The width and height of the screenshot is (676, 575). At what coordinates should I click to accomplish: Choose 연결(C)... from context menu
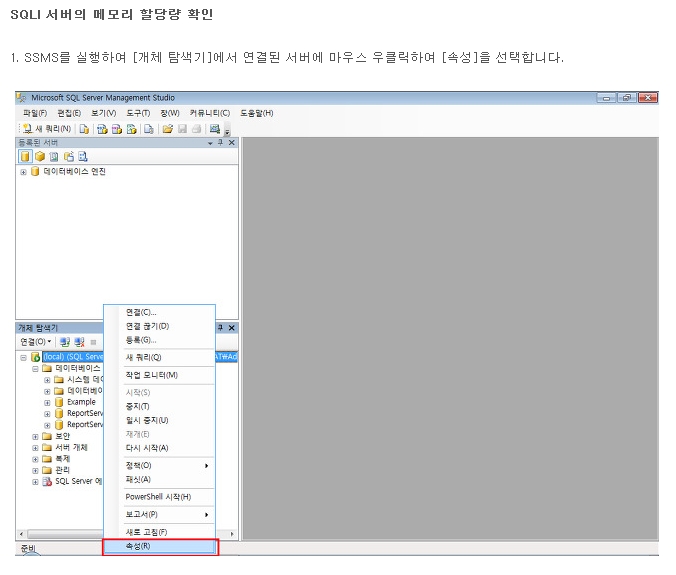click(x=159, y=312)
